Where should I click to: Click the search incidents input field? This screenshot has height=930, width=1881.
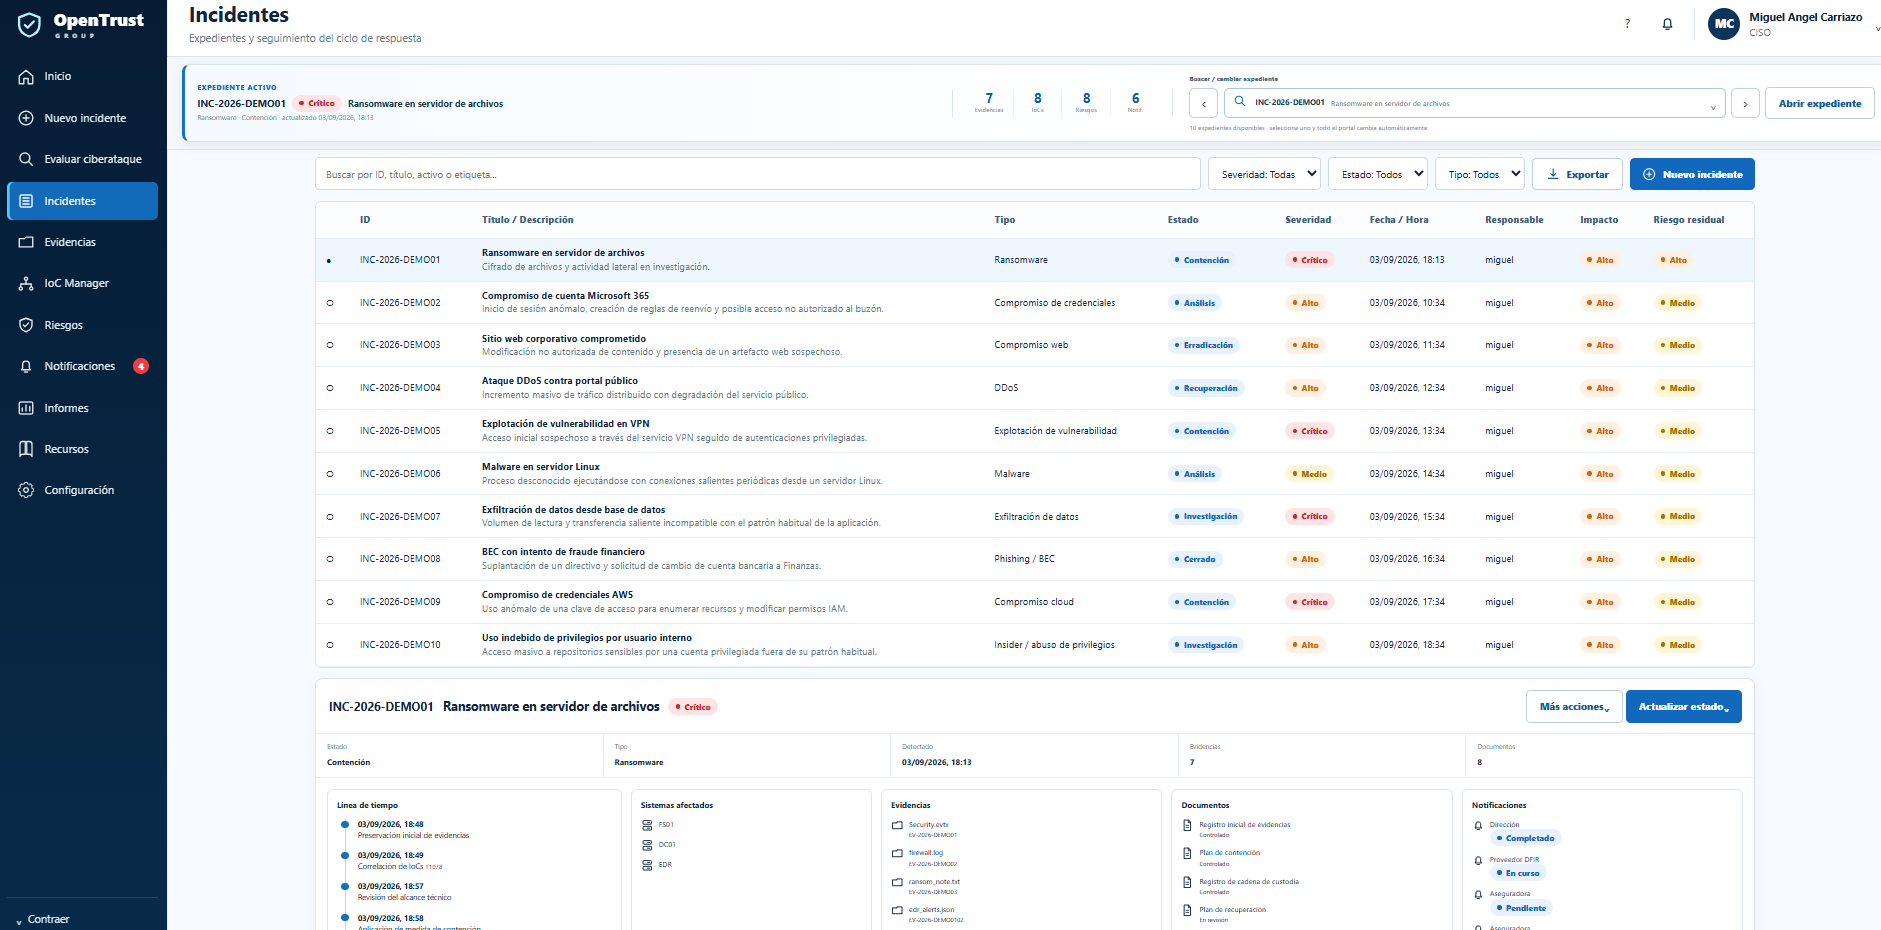pos(758,174)
